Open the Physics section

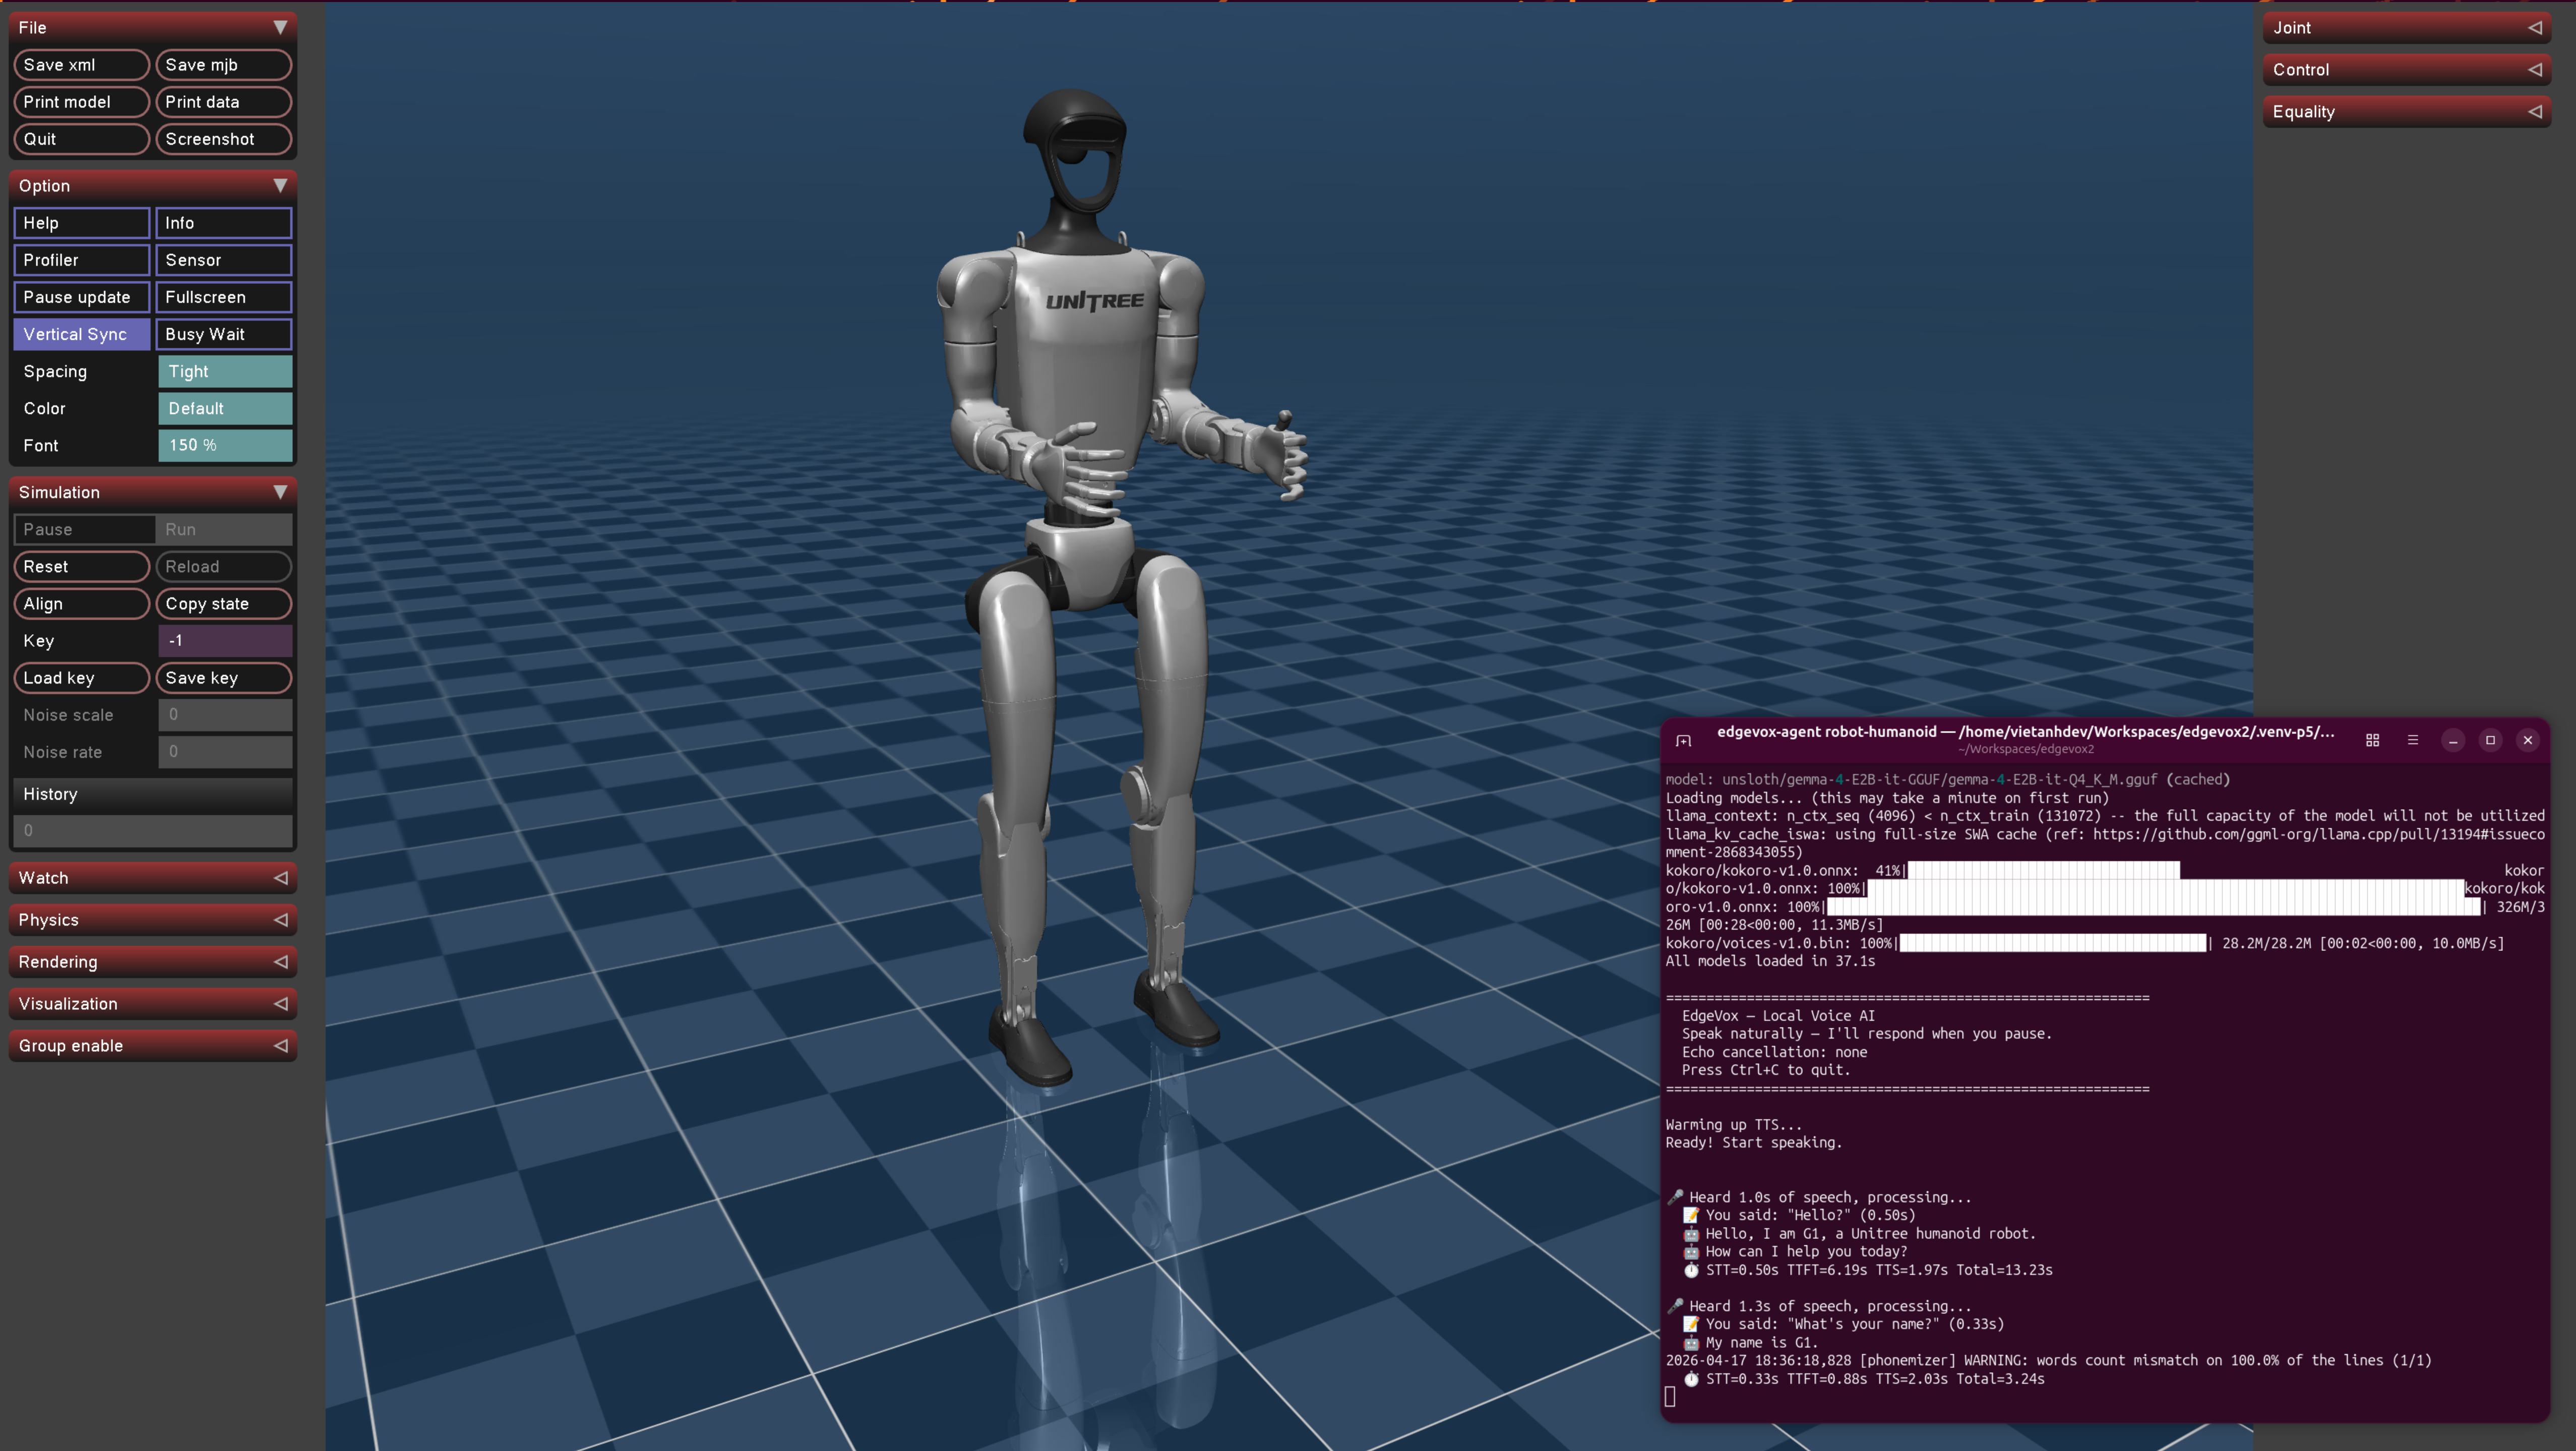[x=152, y=919]
